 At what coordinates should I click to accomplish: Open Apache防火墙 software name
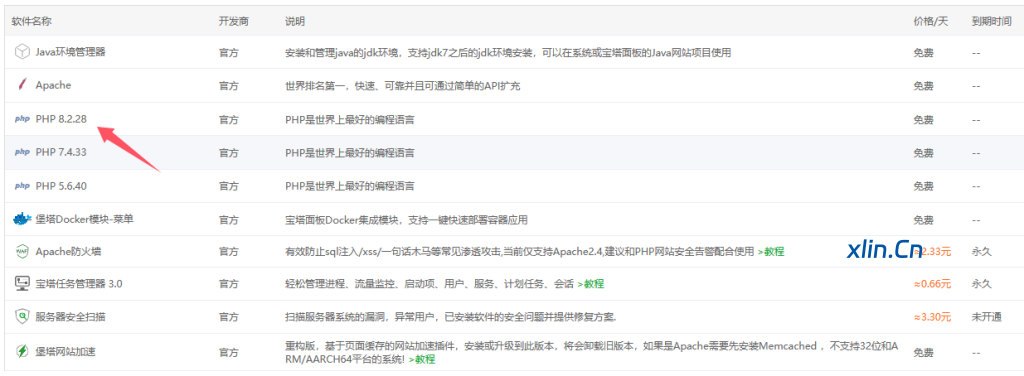[x=68, y=251]
